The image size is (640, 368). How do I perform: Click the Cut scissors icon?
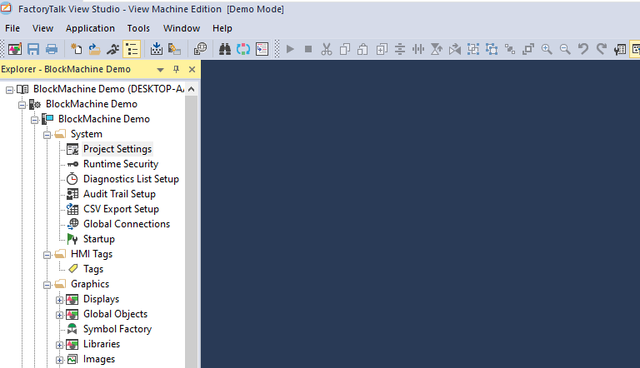coord(326,49)
